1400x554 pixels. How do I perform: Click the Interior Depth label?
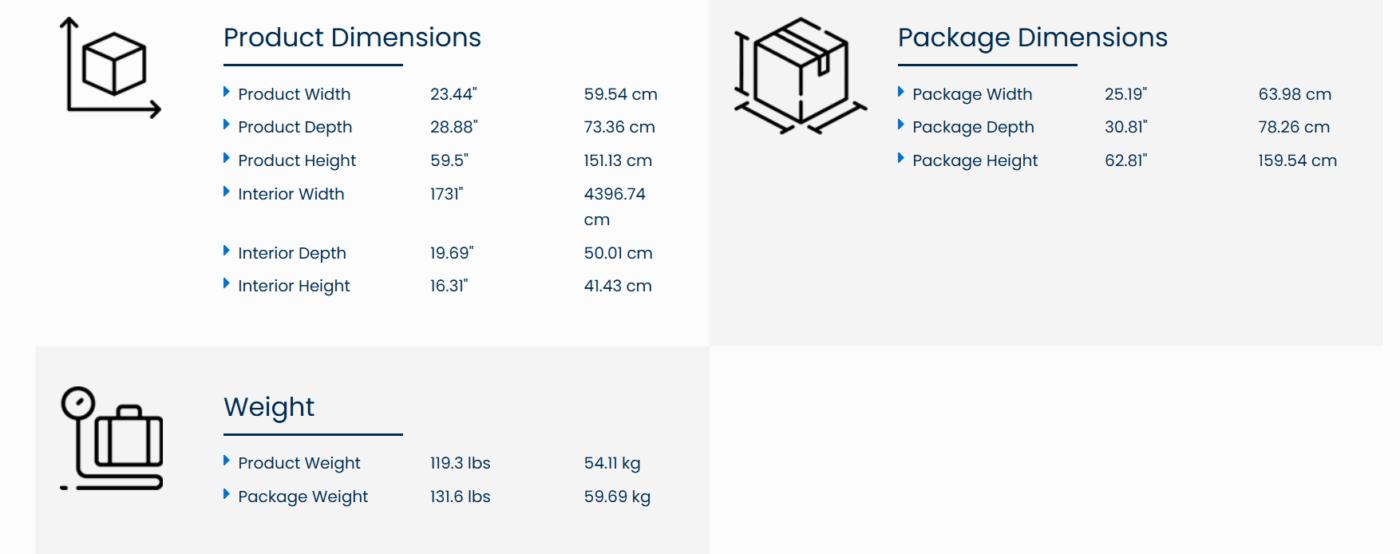(292, 253)
